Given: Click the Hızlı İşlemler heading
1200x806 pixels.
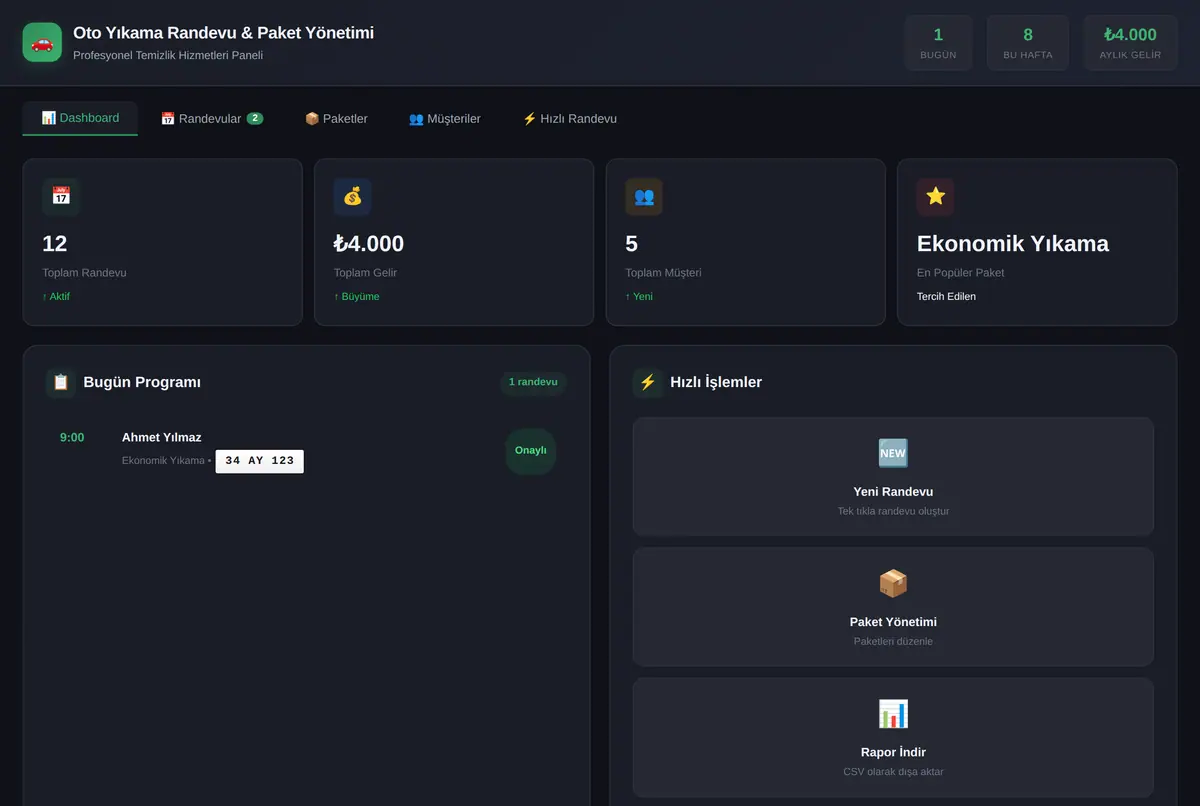Looking at the screenshot, I should 716,382.
